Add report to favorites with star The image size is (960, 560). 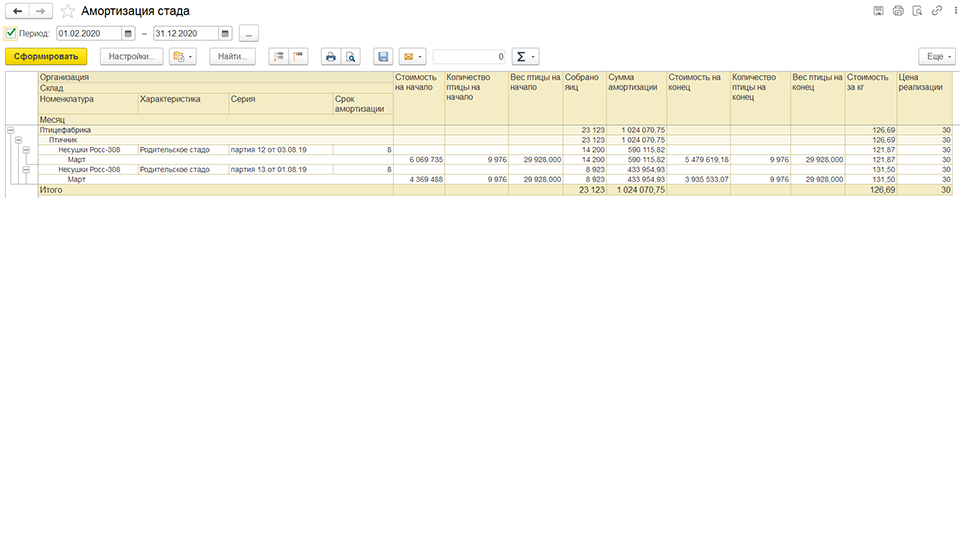[x=67, y=11]
